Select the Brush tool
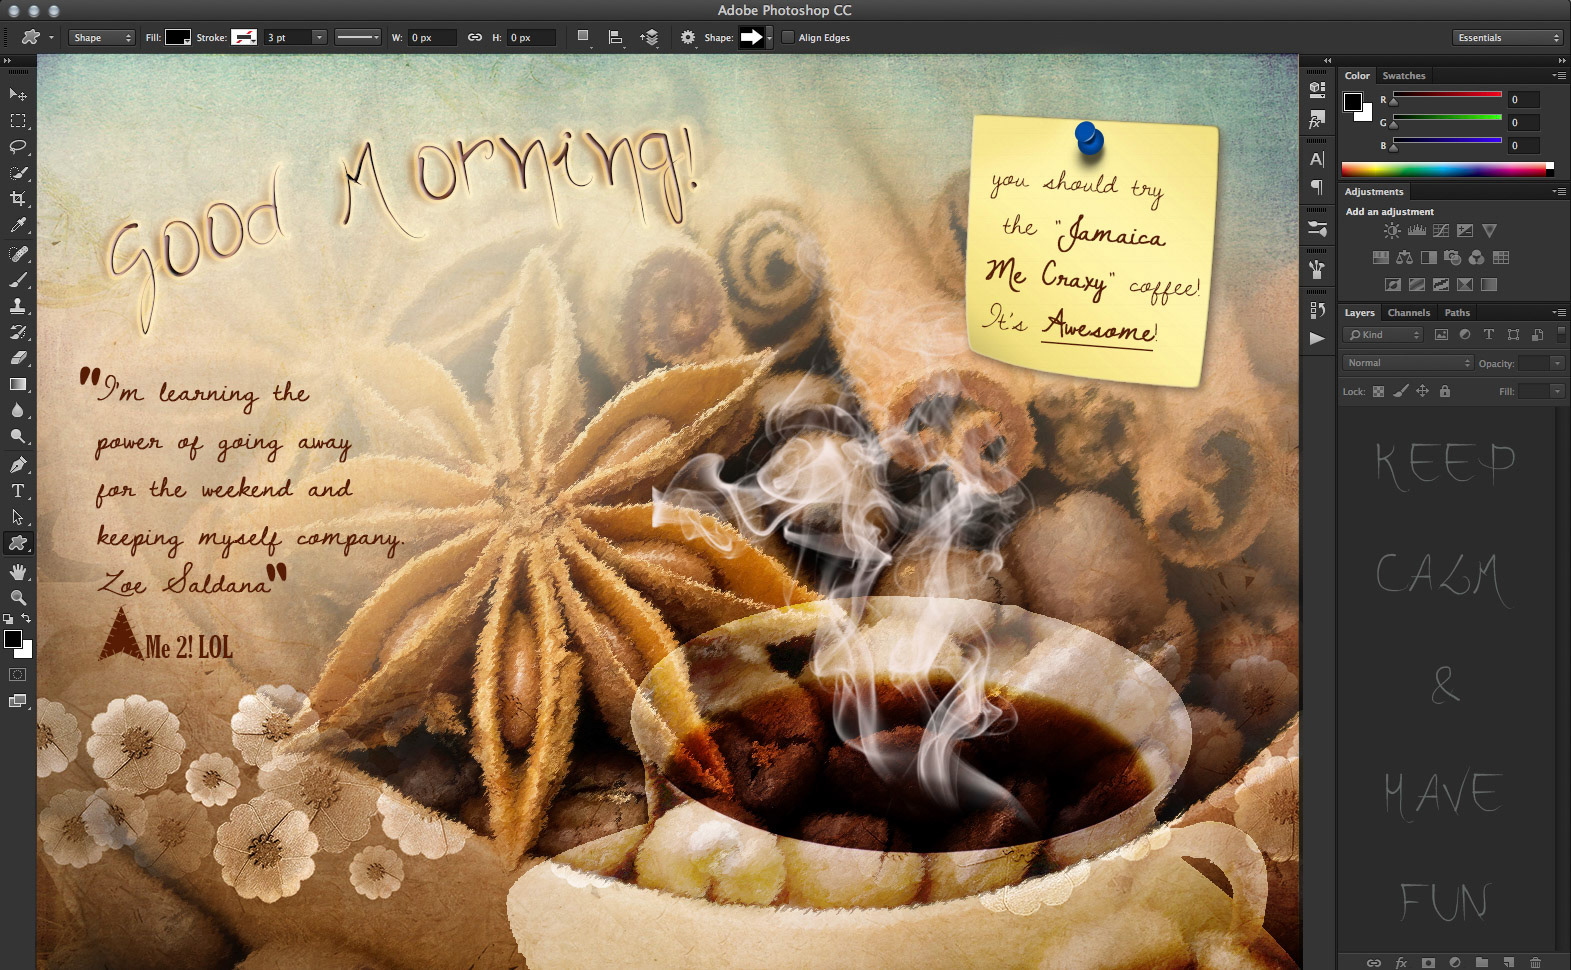Viewport: 1571px width, 970px height. (18, 280)
